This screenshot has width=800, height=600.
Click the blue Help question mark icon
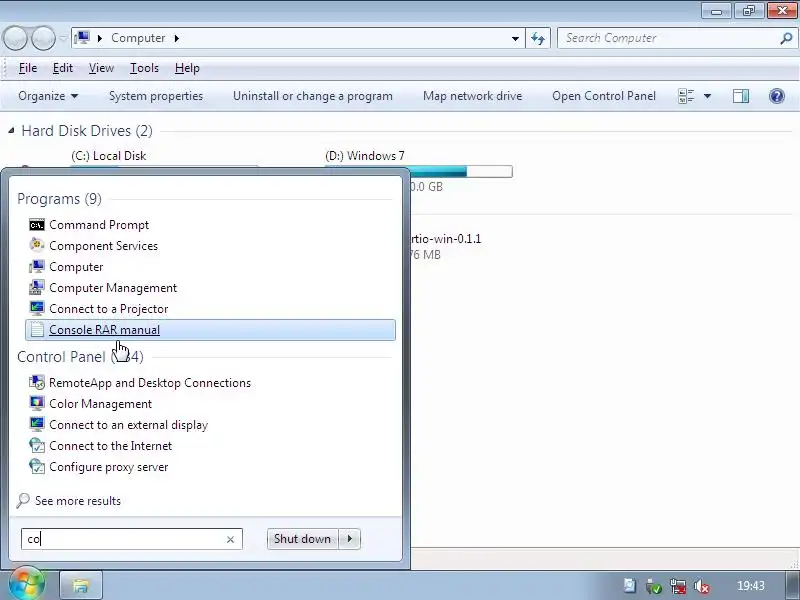point(777,96)
